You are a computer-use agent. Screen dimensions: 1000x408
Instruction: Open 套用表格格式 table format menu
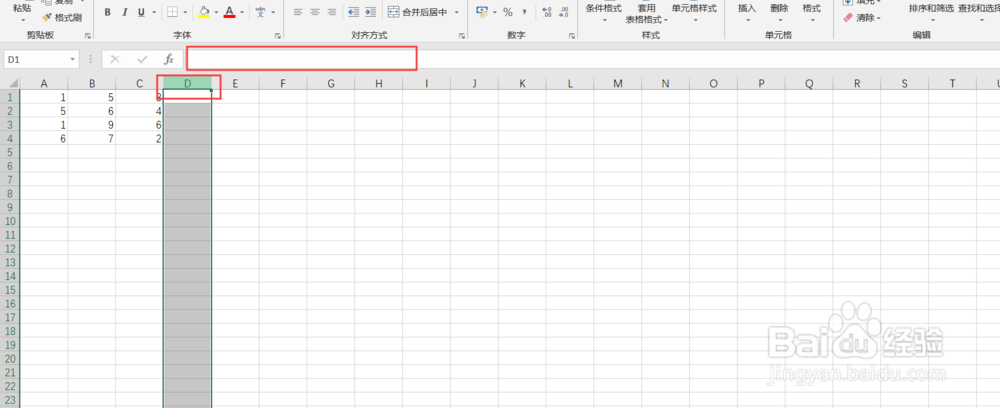[647, 14]
